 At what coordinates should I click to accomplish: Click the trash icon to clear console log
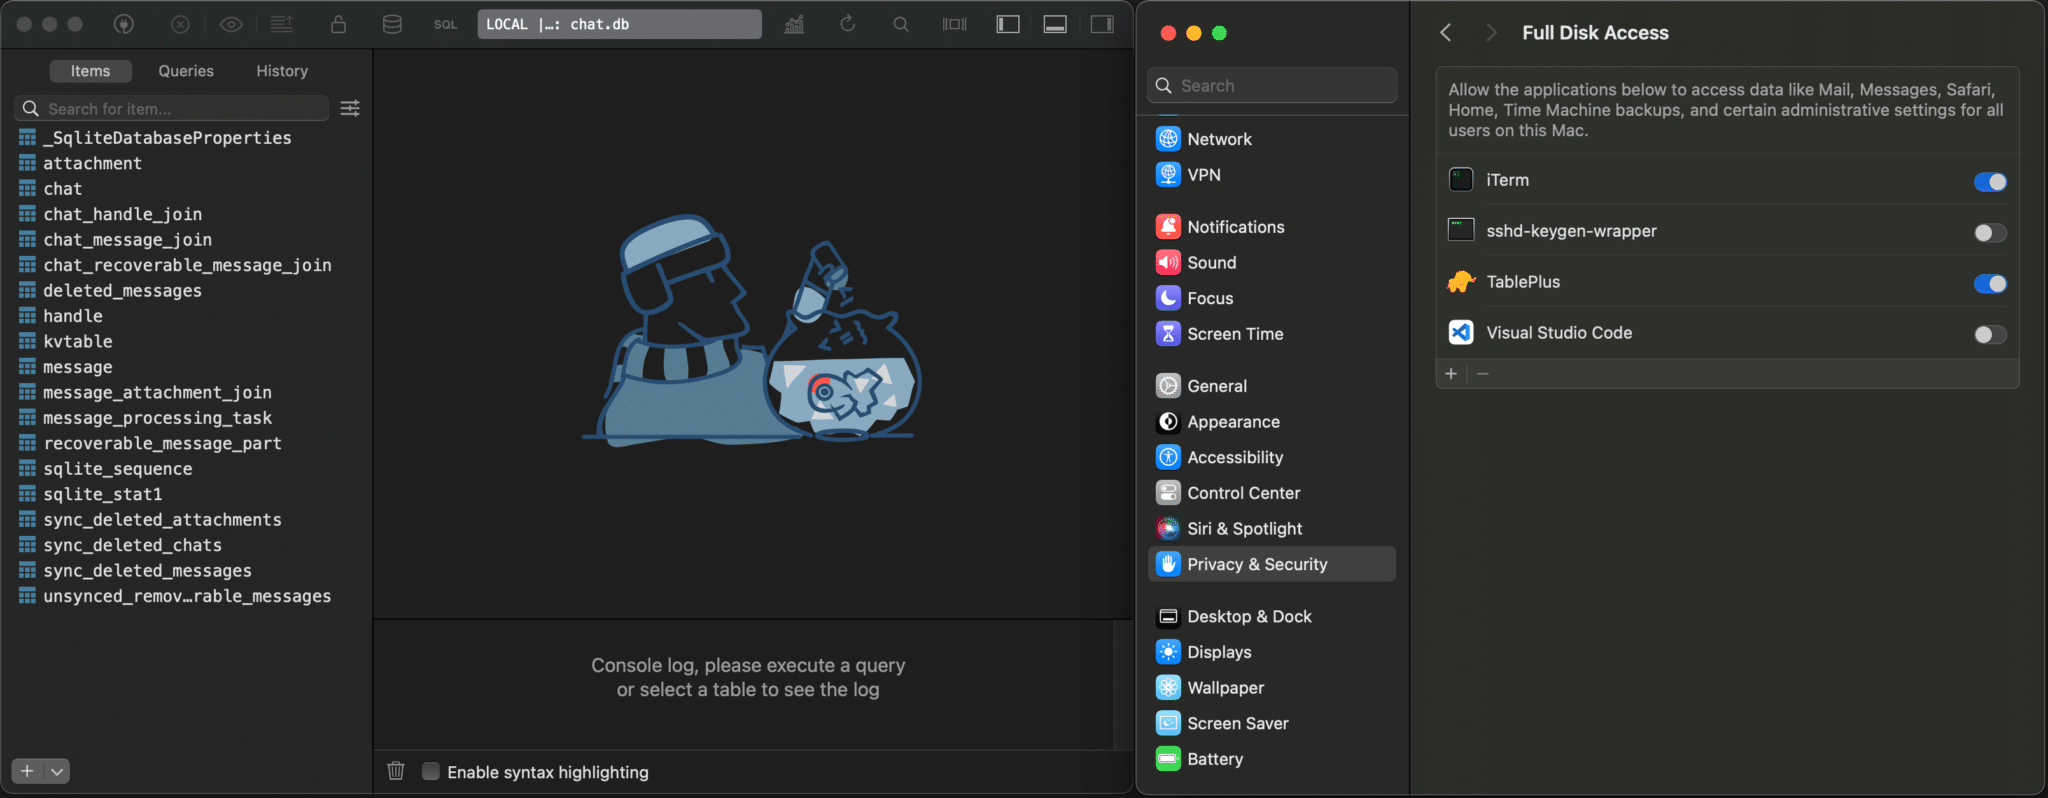[x=396, y=771]
